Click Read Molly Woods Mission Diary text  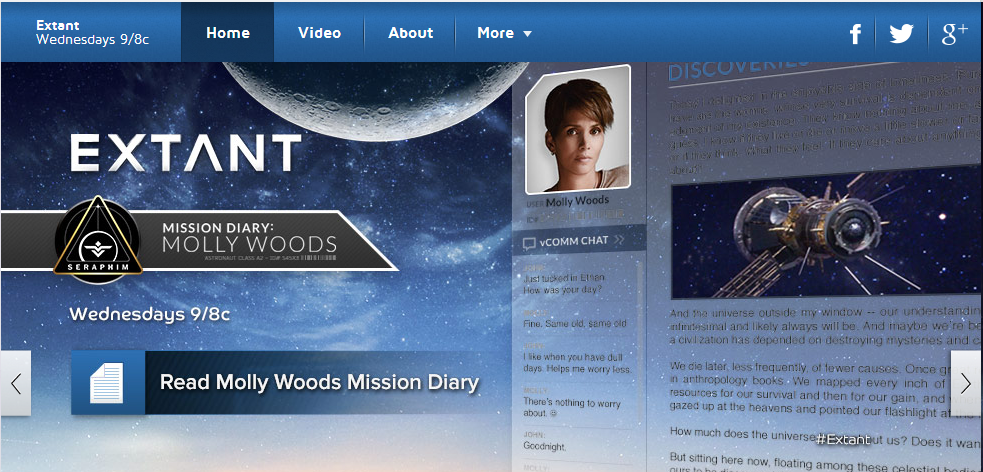click(319, 382)
